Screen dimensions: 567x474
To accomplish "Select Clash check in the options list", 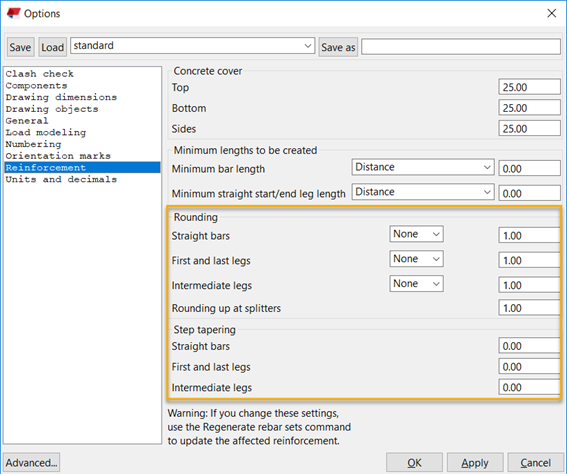I will [x=39, y=74].
